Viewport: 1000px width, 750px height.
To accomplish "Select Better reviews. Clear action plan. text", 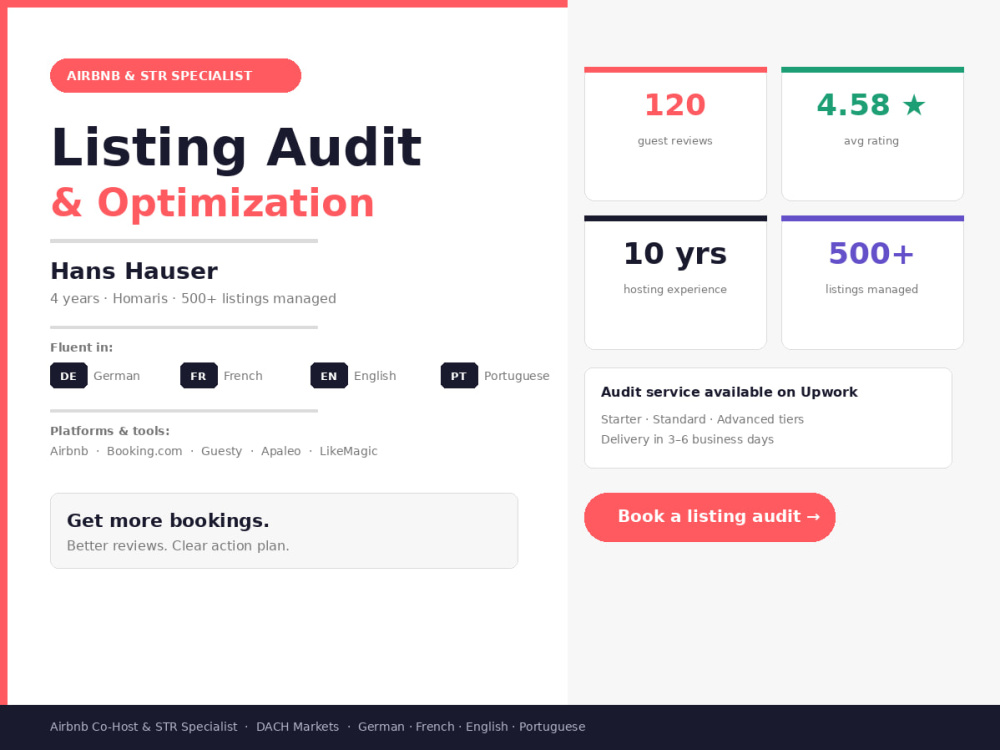I will pyautogui.click(x=178, y=546).
